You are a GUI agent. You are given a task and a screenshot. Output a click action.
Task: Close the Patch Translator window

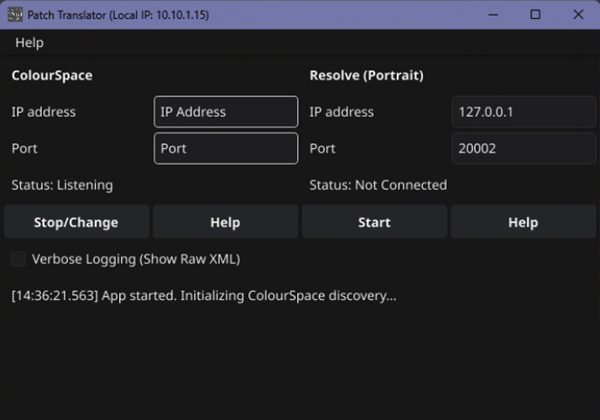(x=577, y=14)
